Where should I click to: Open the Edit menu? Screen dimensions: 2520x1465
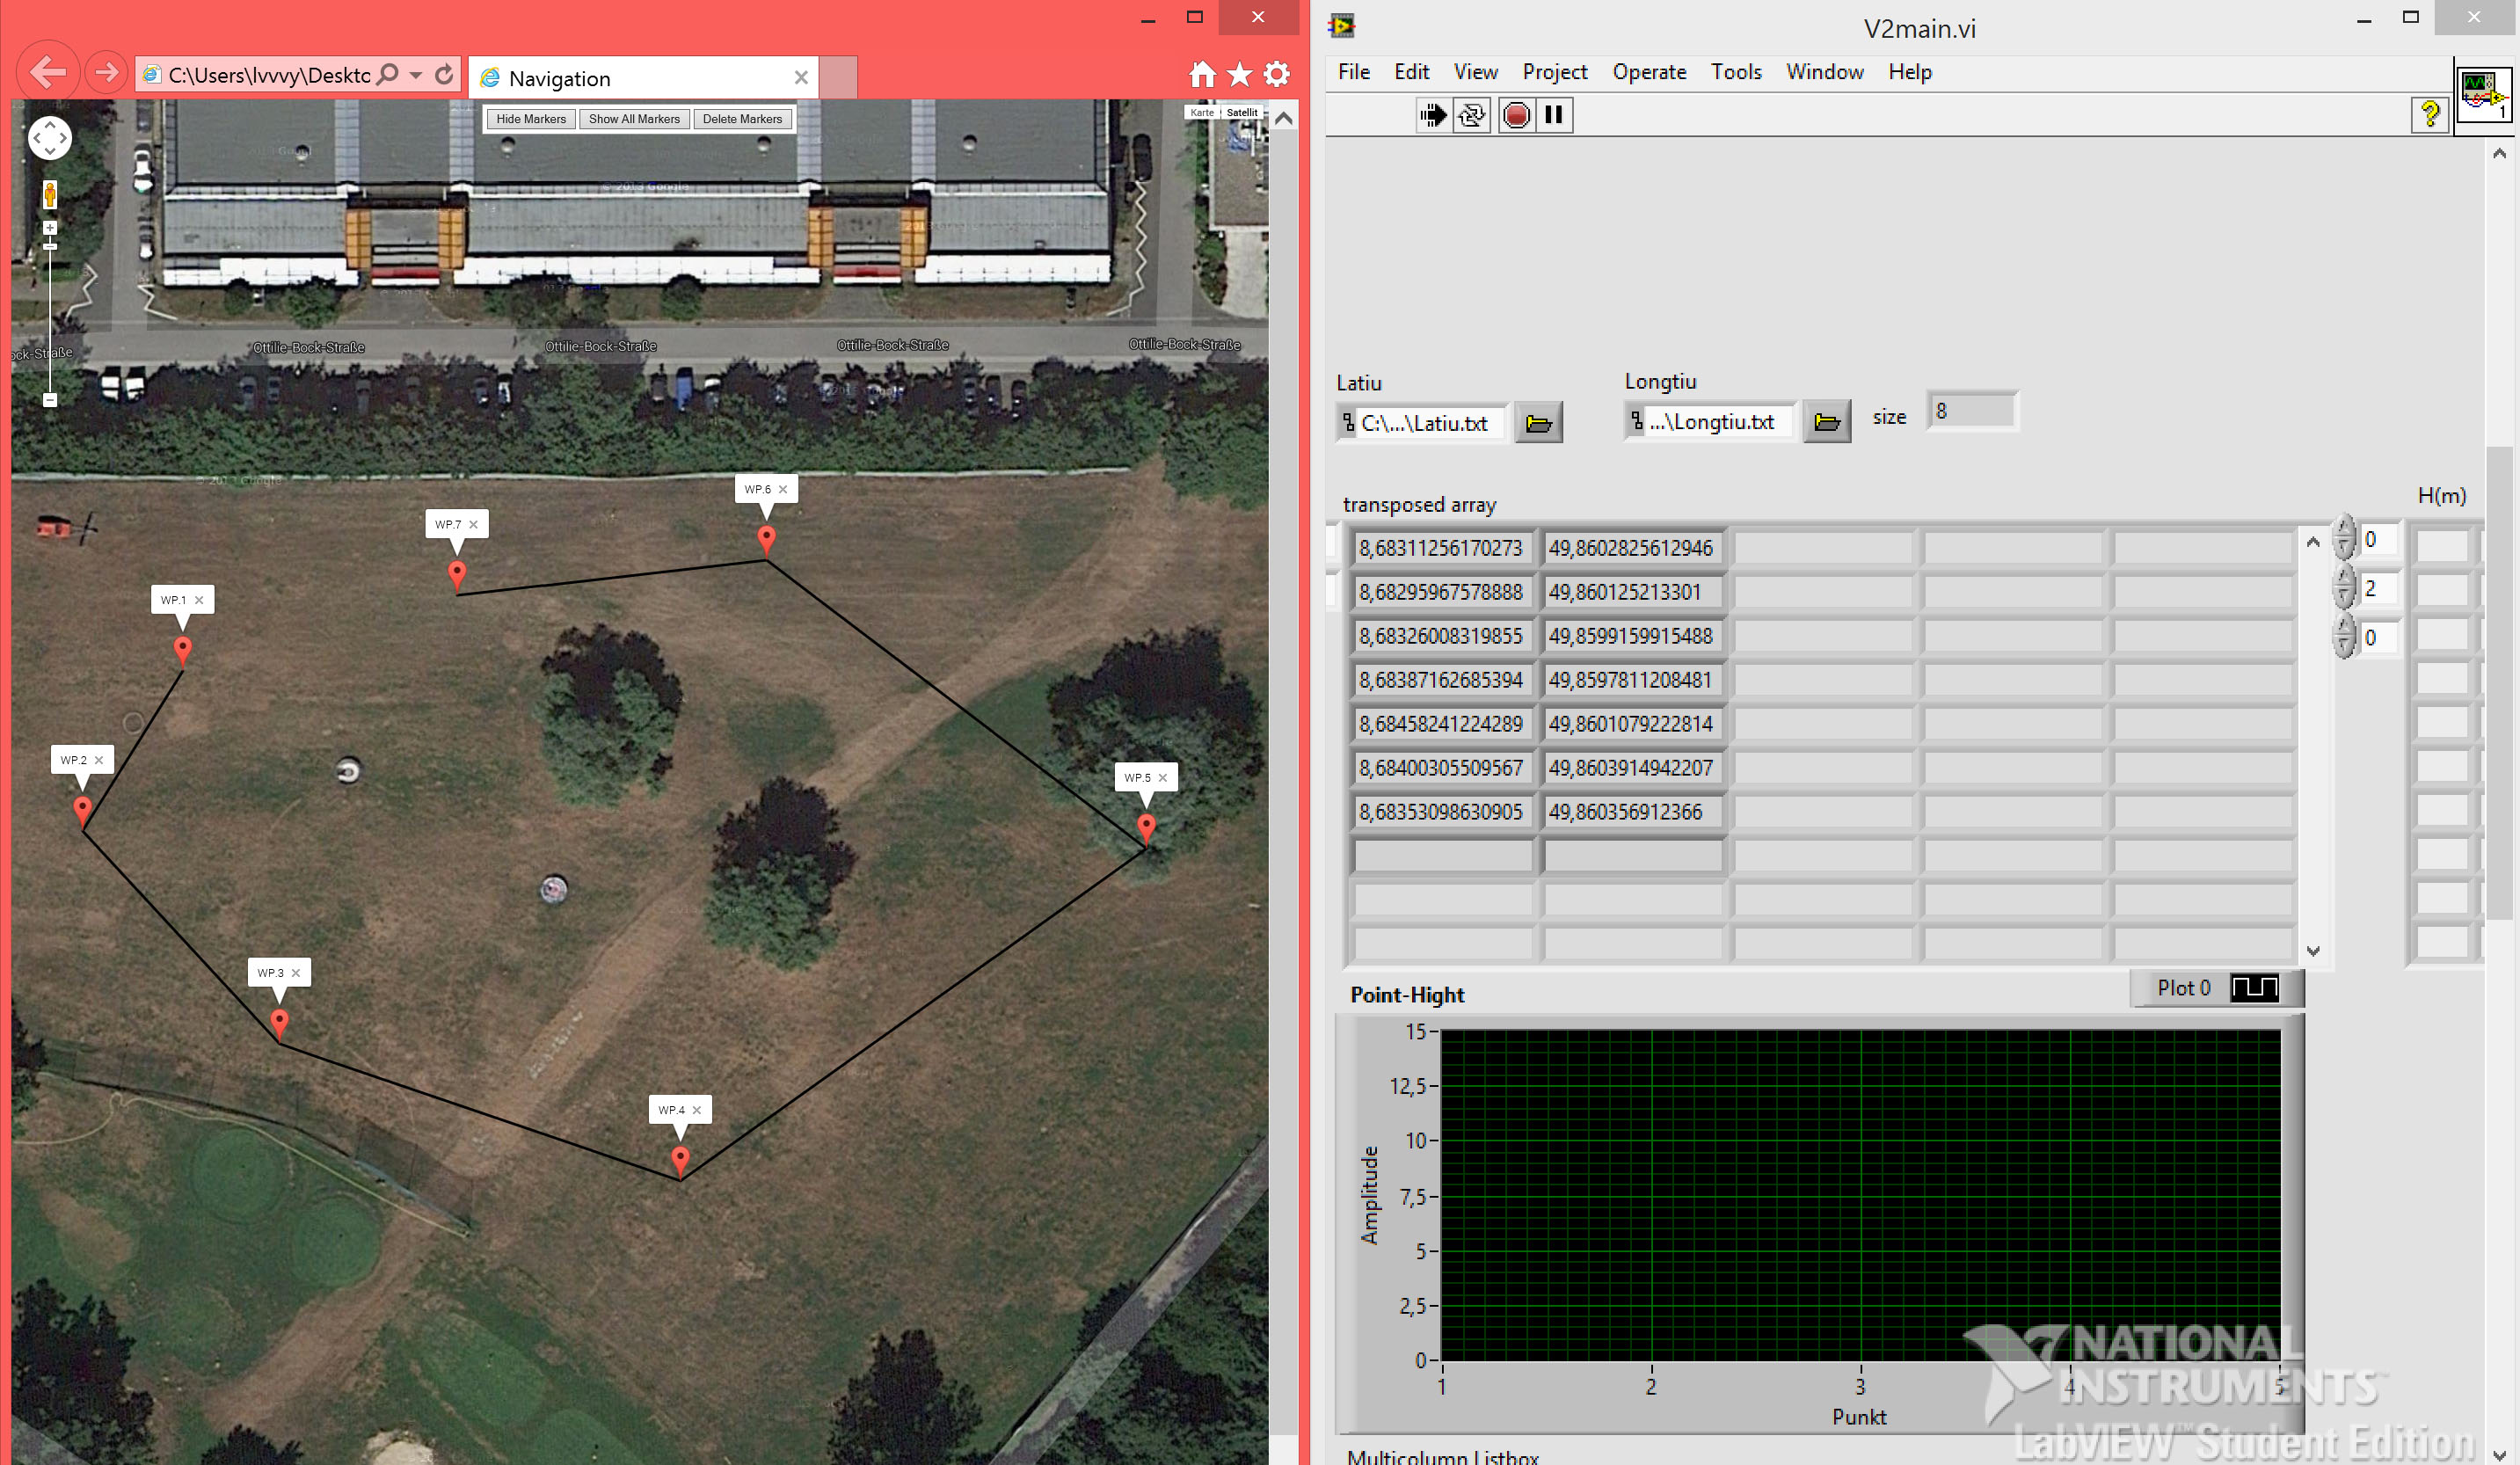tap(1411, 72)
